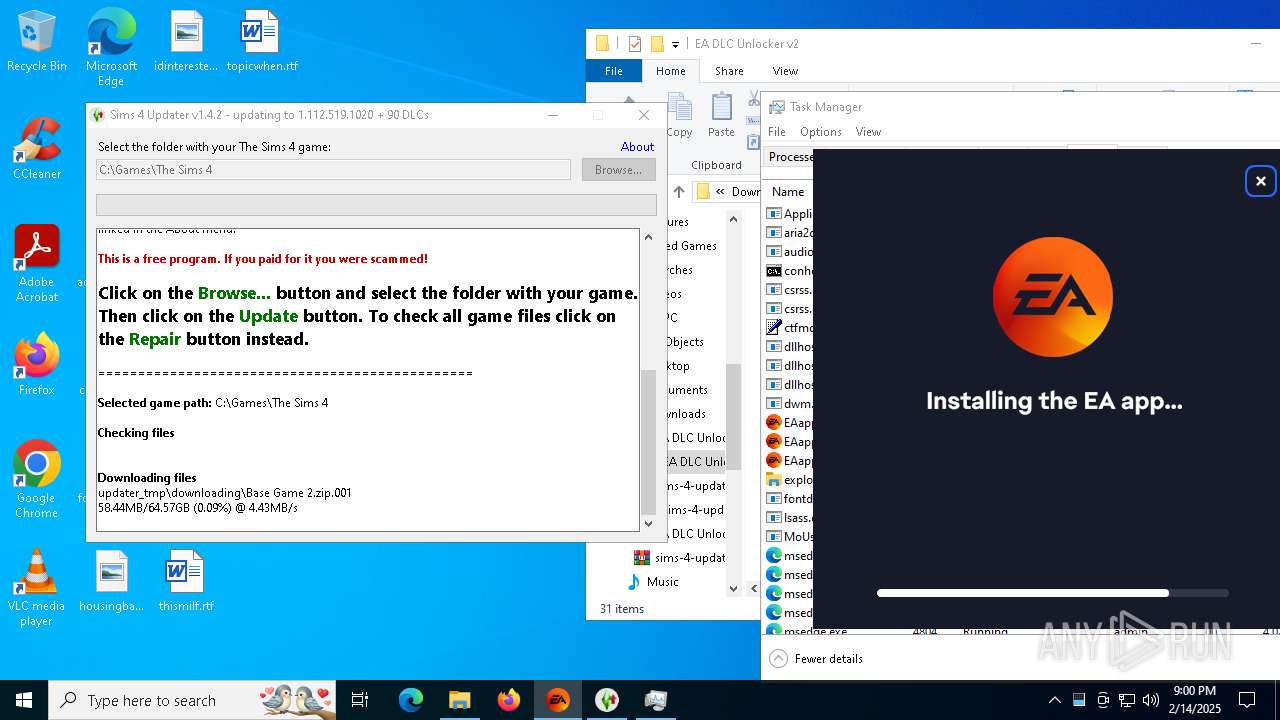Screen dimensions: 1280x720
Task: Sort by the Name column in Task Manager
Action: coord(788,192)
